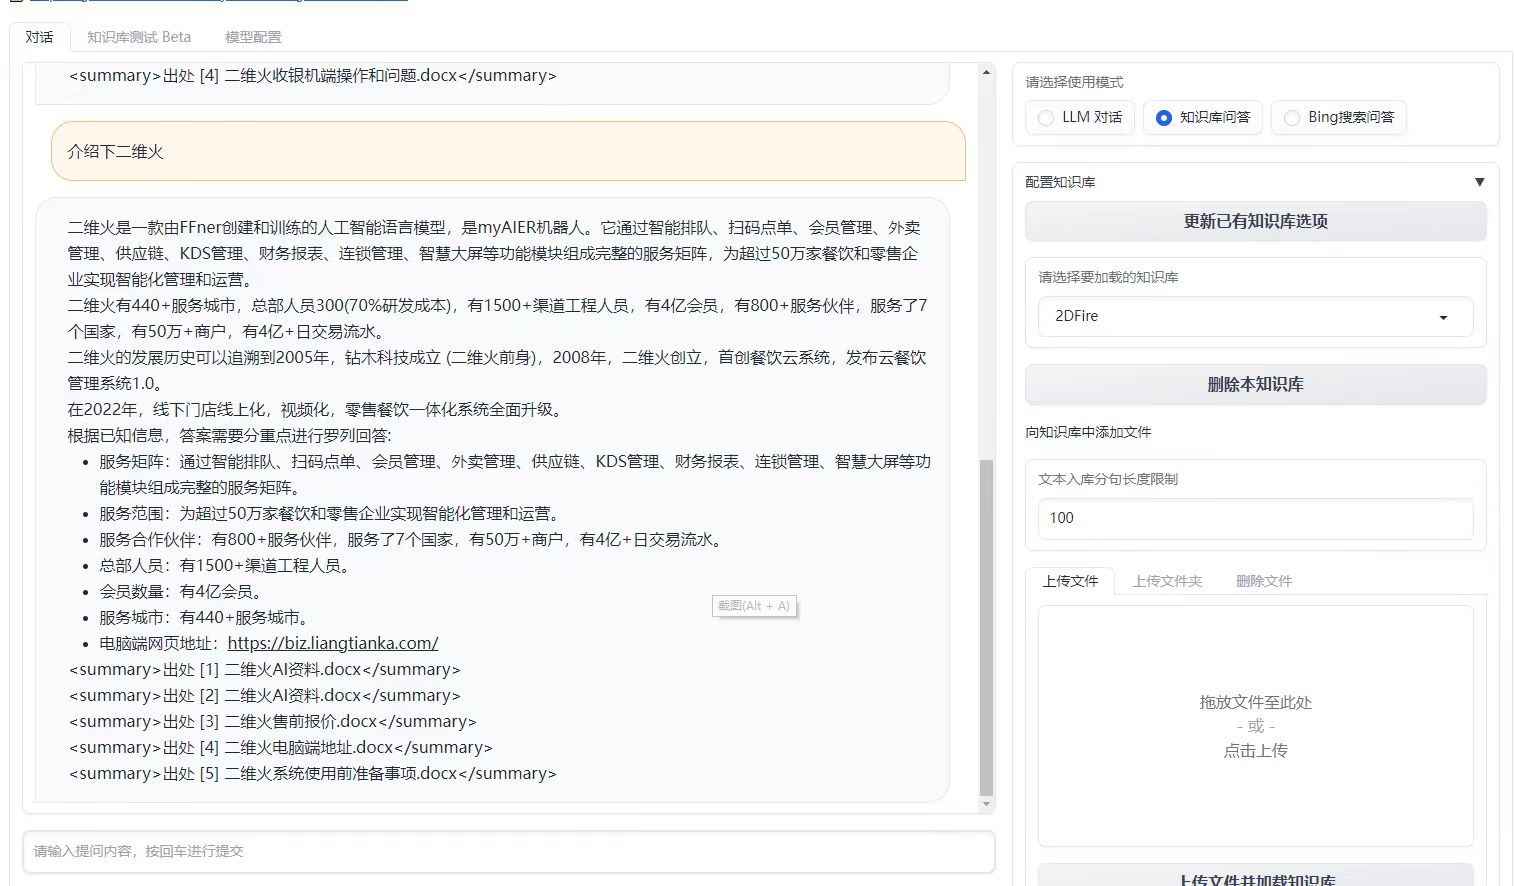Click source line 出处 [5] 二维火系统使用前准备事项.docx

(x=313, y=773)
